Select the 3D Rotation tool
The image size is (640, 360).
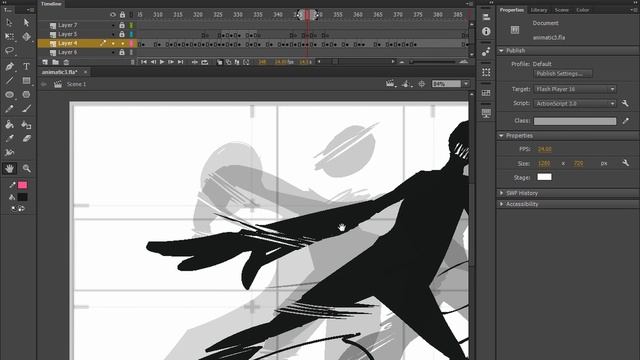click(x=27, y=36)
